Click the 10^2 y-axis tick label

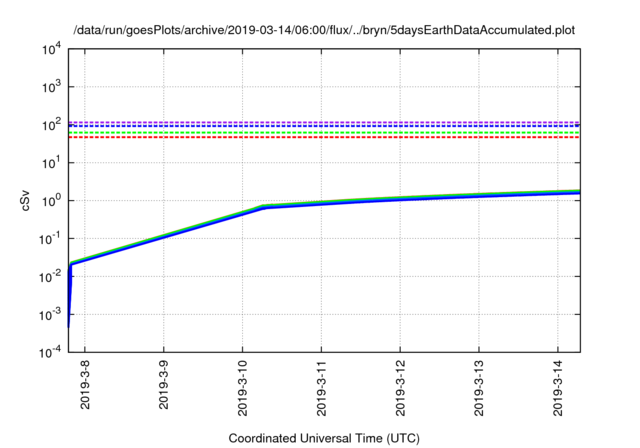click(x=51, y=125)
